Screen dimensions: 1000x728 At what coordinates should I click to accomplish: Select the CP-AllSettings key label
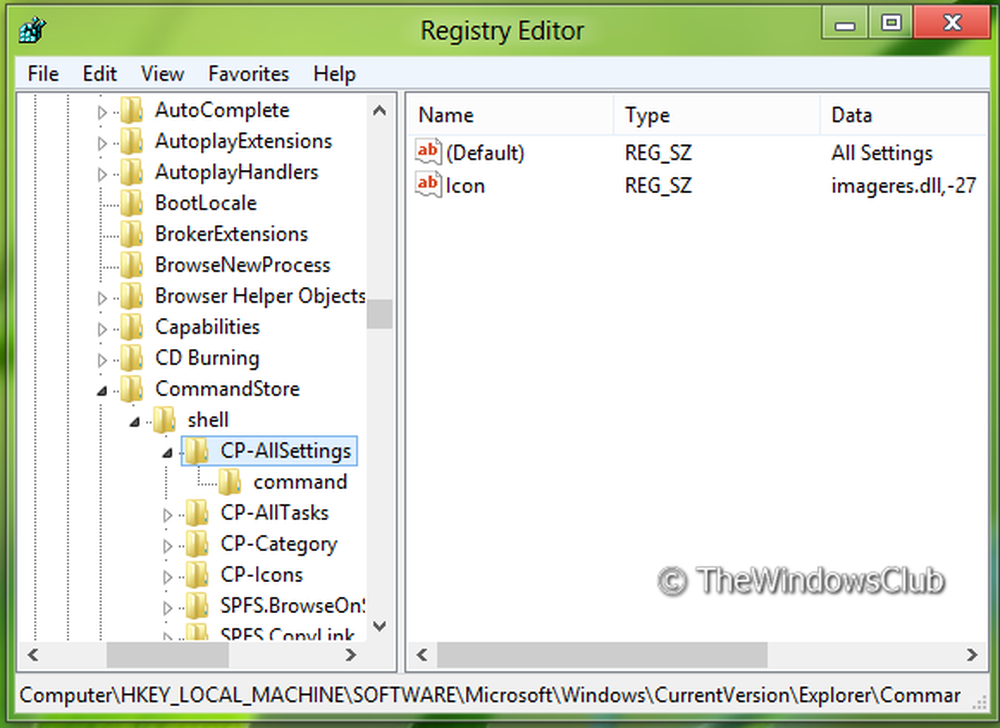click(x=286, y=451)
